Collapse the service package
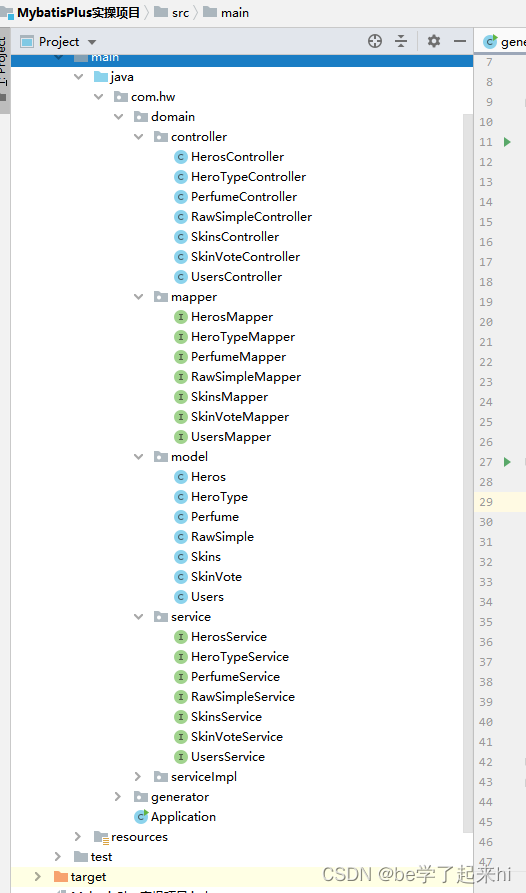Screen dimensions: 526x893 (x=138, y=617)
